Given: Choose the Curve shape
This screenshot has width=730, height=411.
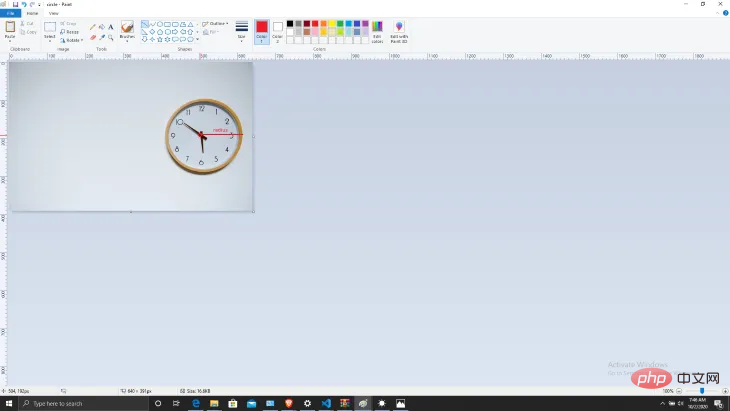Looking at the screenshot, I should click(x=152, y=24).
